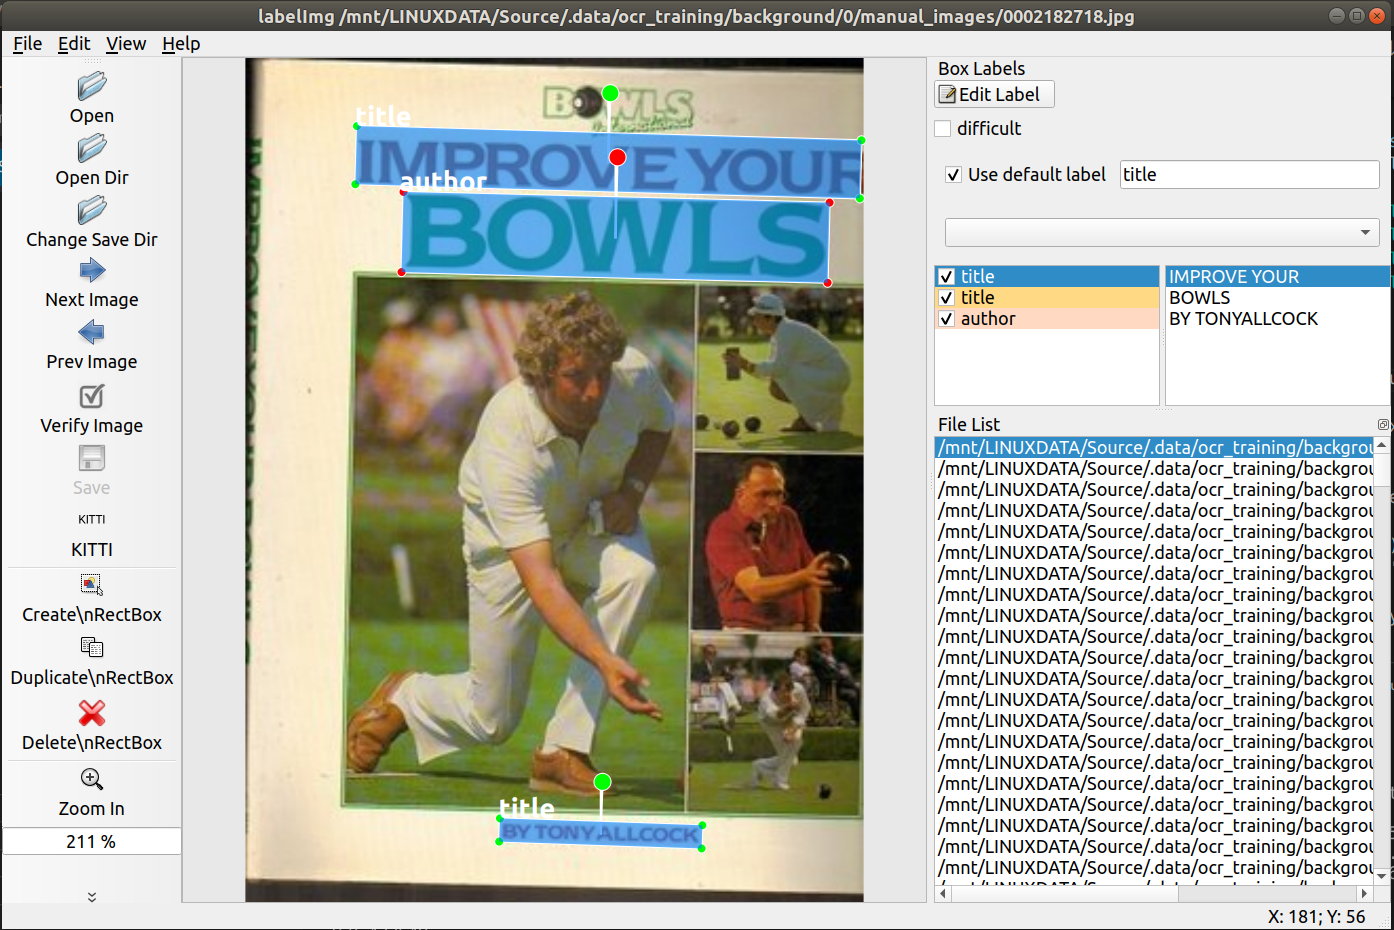Open the label filter combo box
1394x930 pixels.
point(1162,232)
